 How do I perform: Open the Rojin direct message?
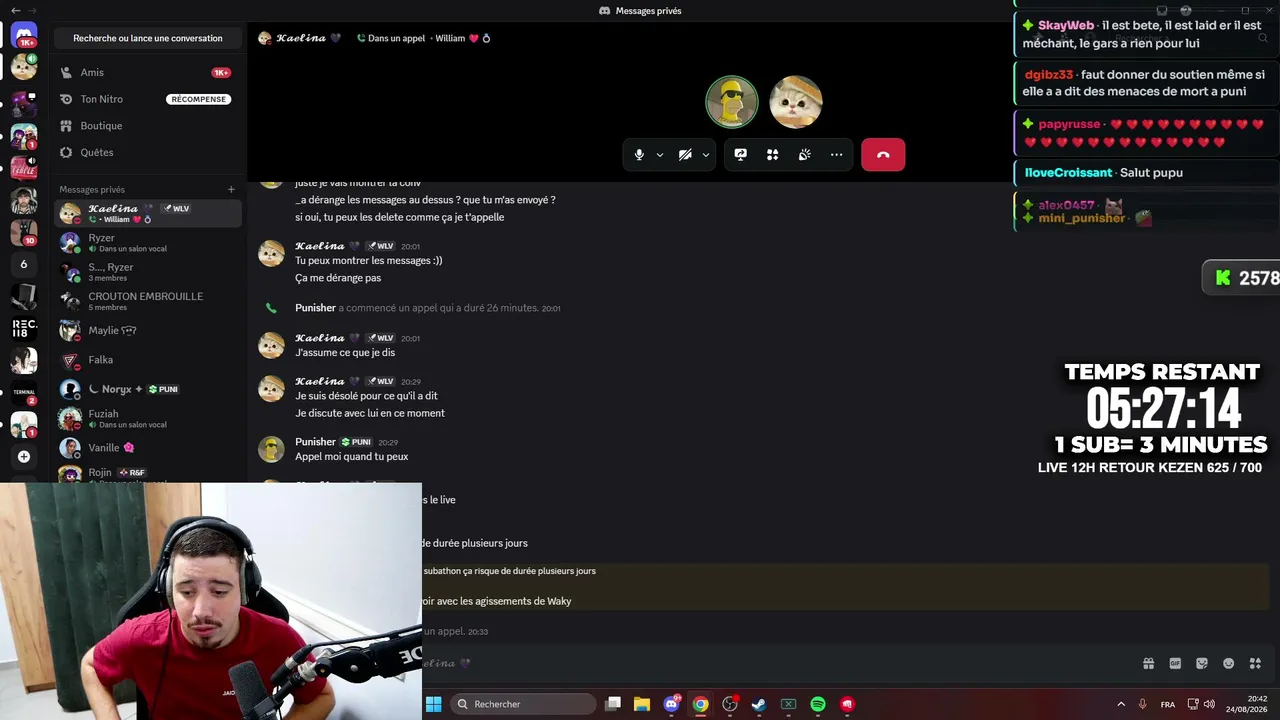(148, 474)
